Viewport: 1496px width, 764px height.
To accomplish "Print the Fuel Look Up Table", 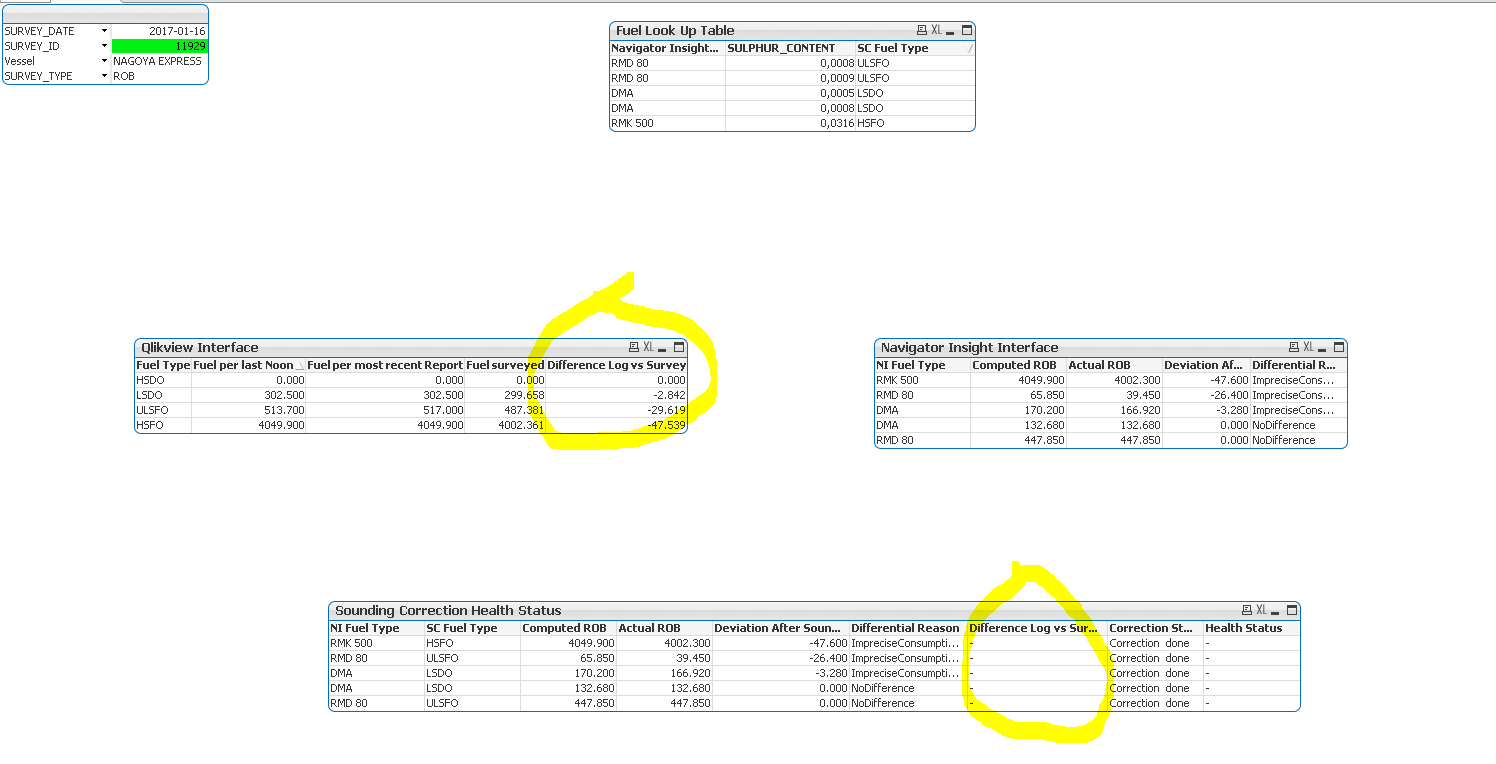I will (922, 30).
